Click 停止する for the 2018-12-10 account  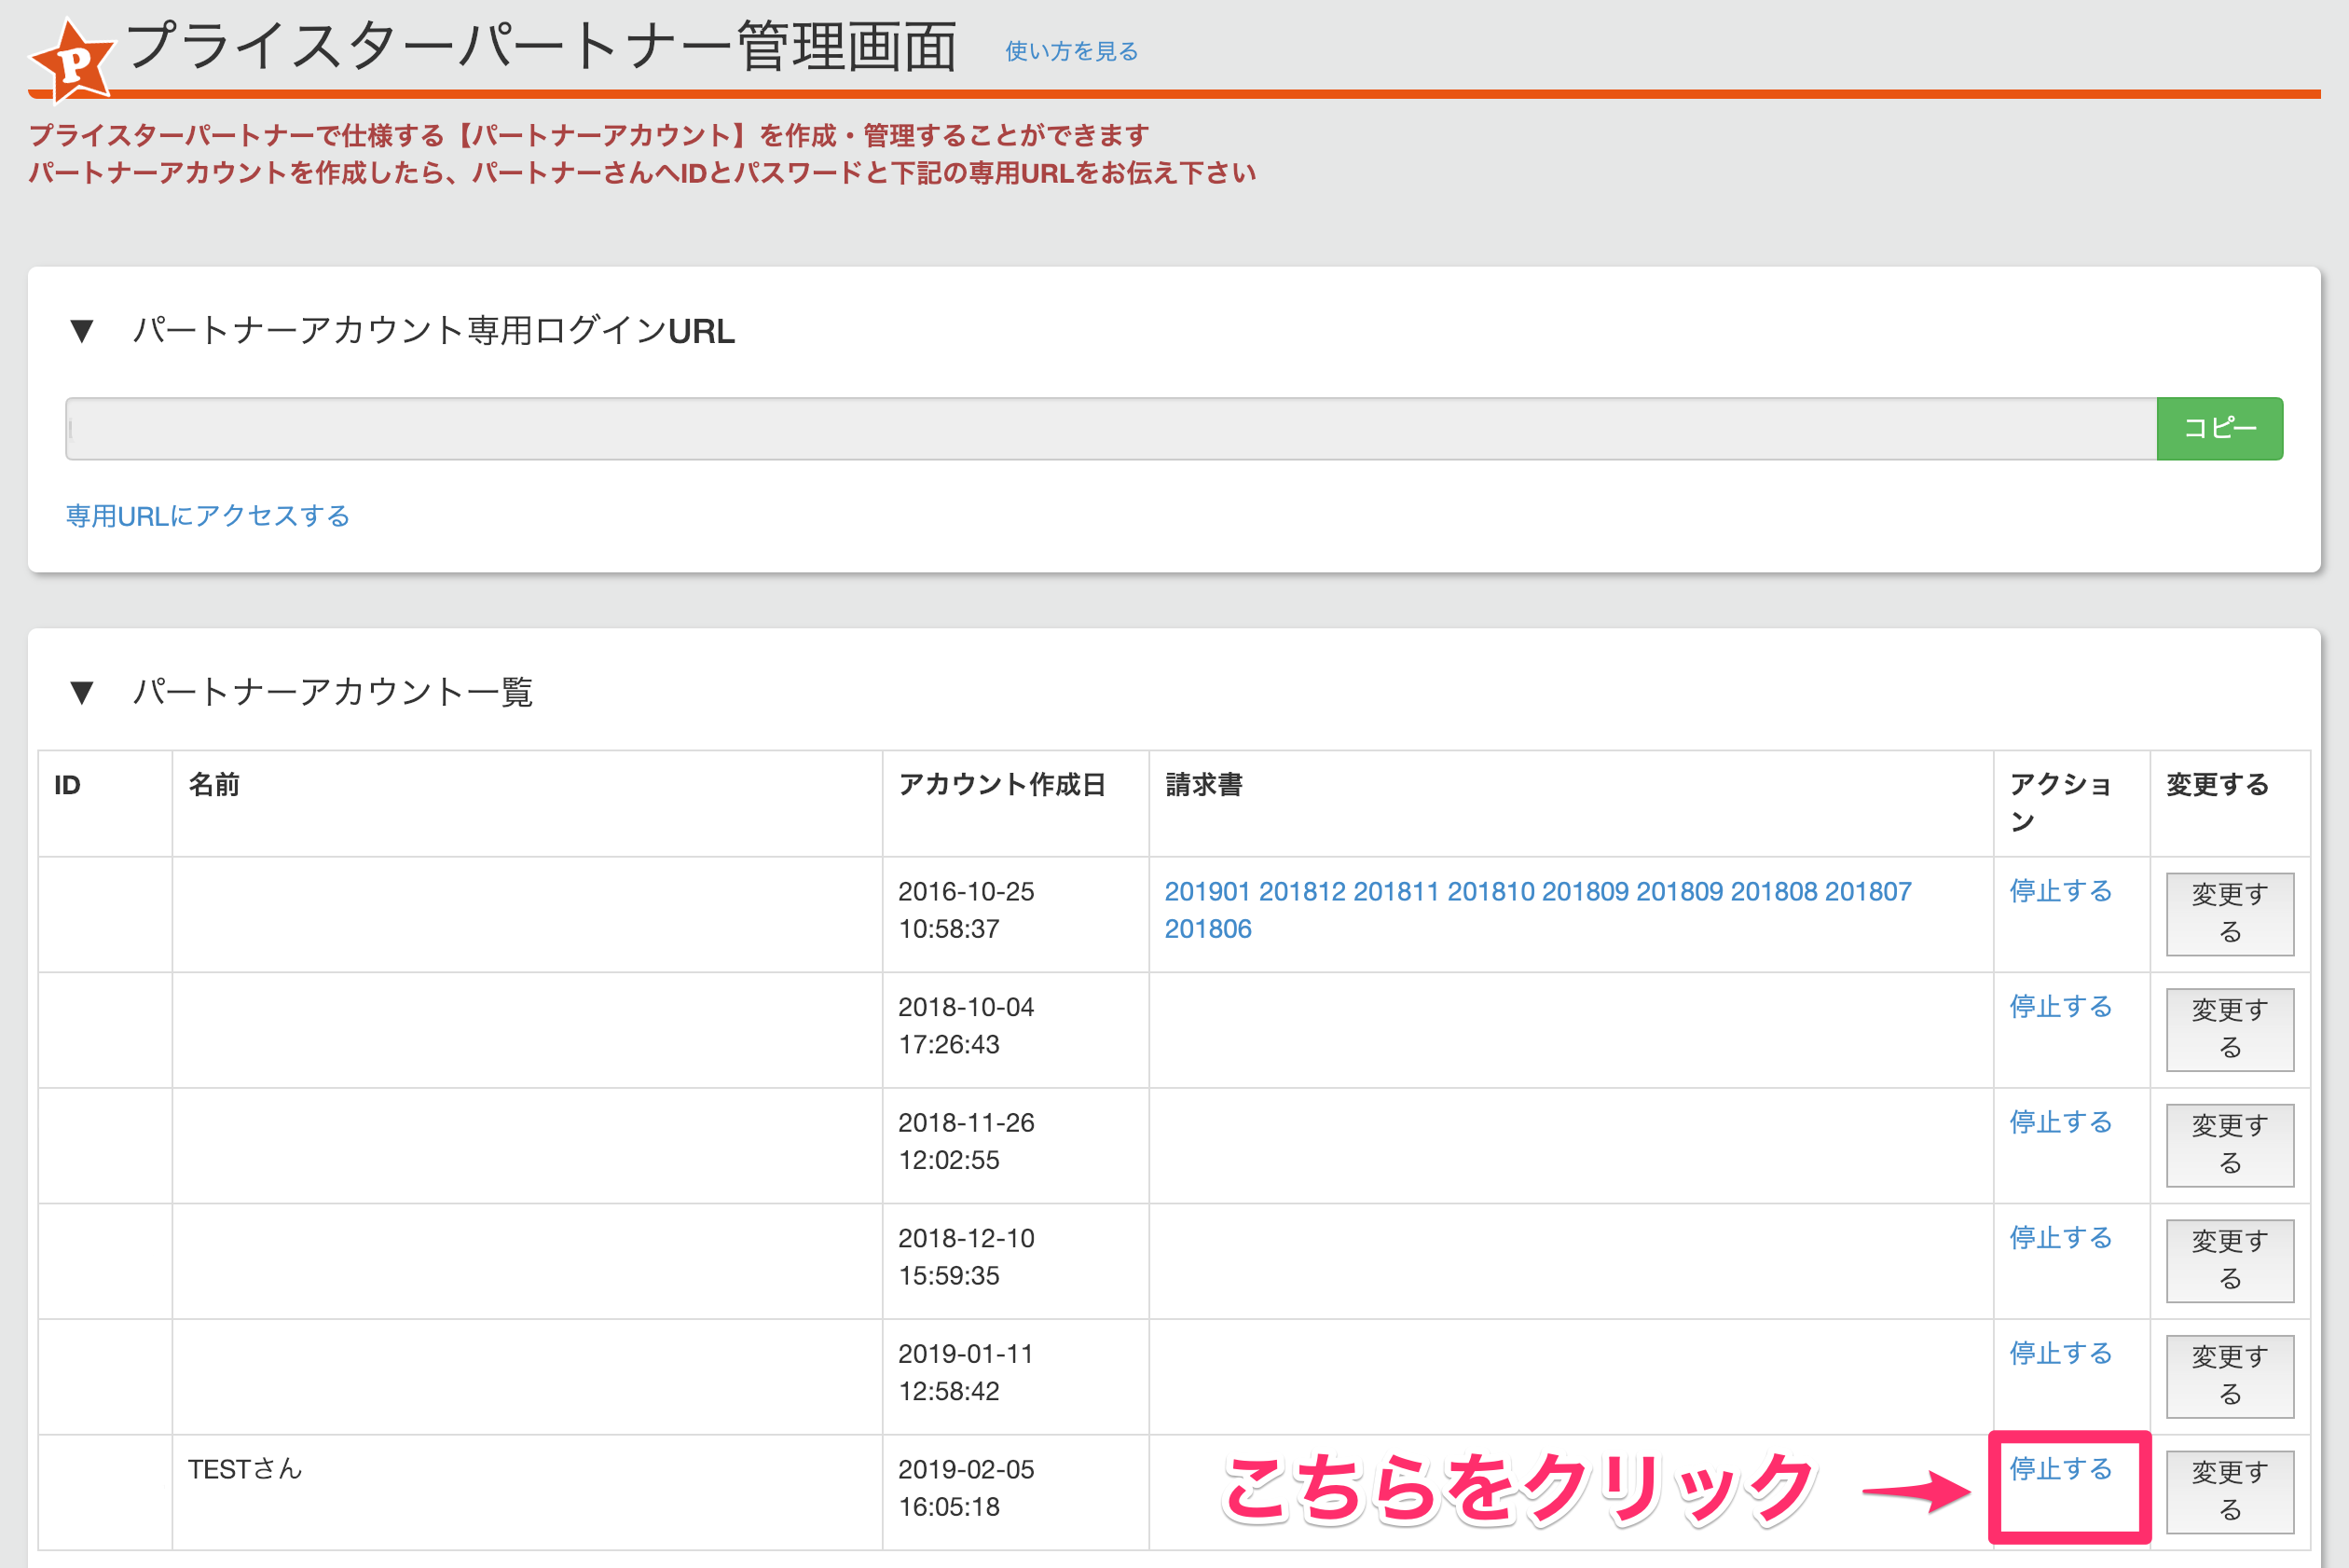click(x=2061, y=1238)
